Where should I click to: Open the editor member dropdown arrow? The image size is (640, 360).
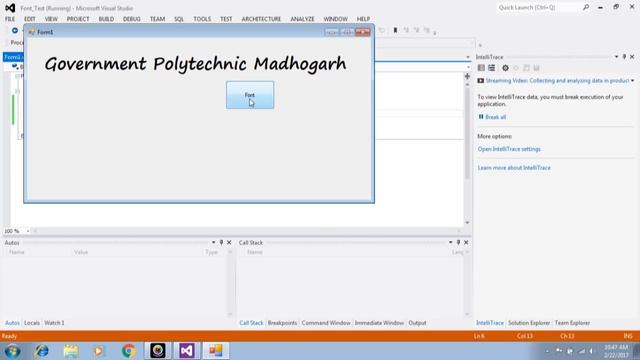pyautogui.click(x=468, y=67)
